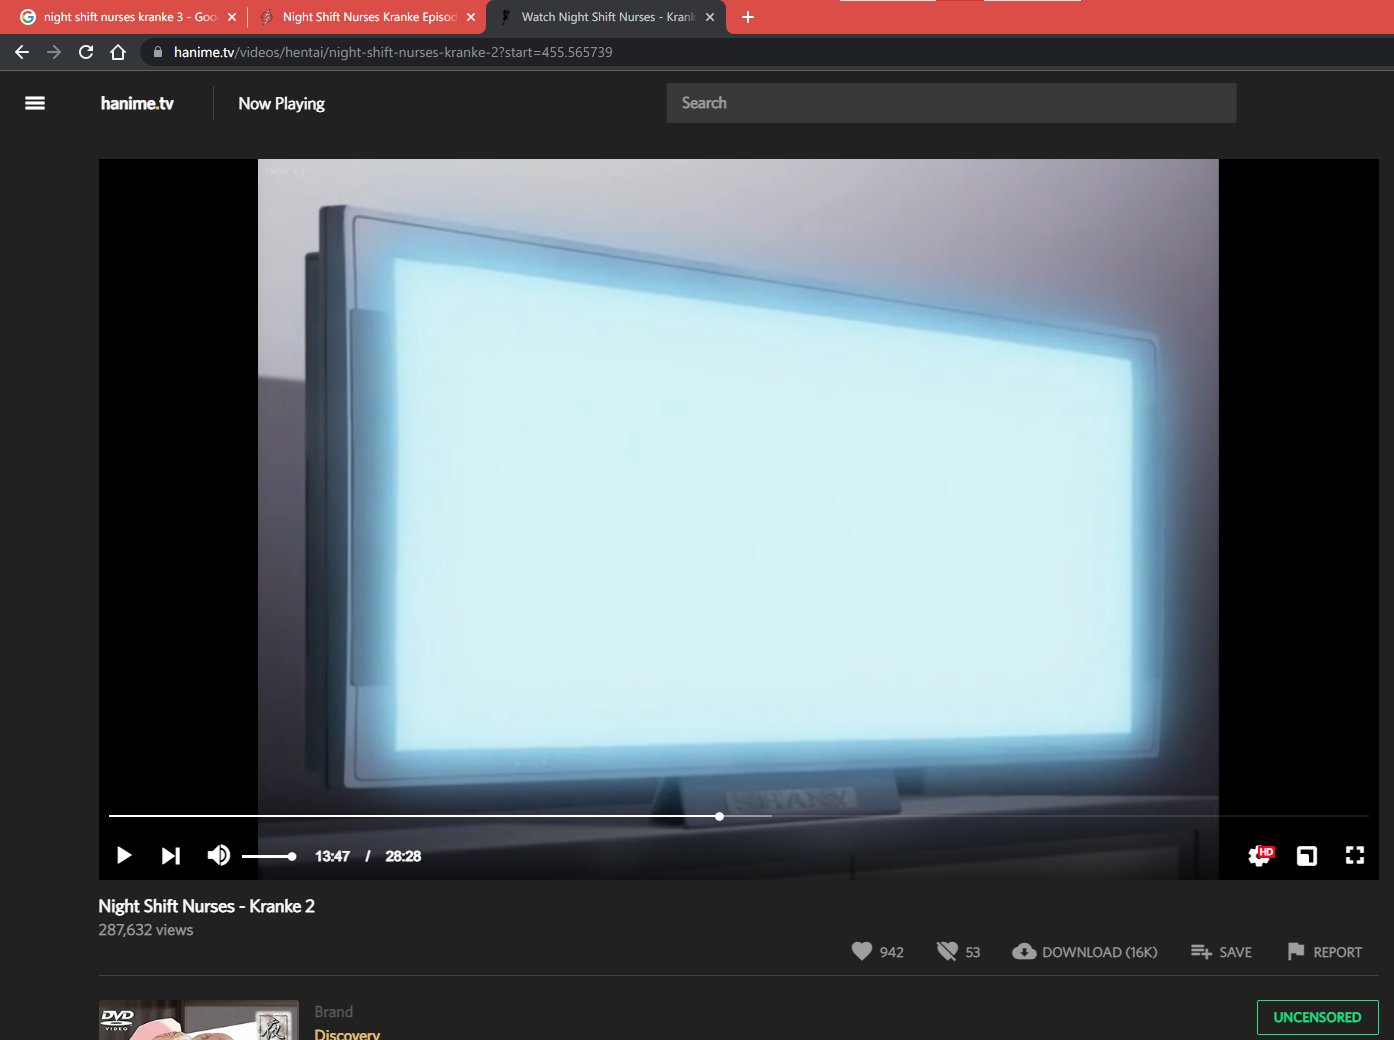The height and width of the screenshot is (1040, 1394).
Task: Open the hamburger menu in the site header
Action: point(35,103)
